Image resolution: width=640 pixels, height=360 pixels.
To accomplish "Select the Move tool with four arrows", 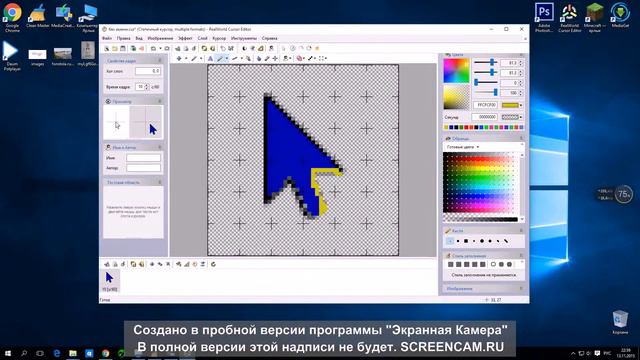I will [x=179, y=58].
